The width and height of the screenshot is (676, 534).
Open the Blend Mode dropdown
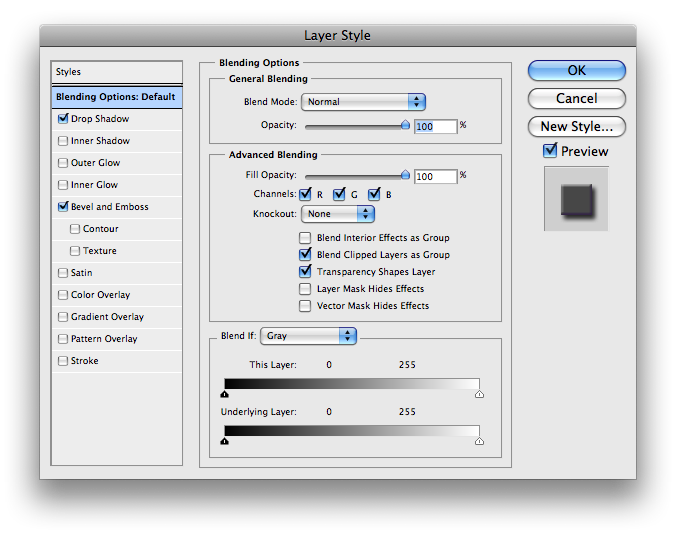tap(363, 102)
